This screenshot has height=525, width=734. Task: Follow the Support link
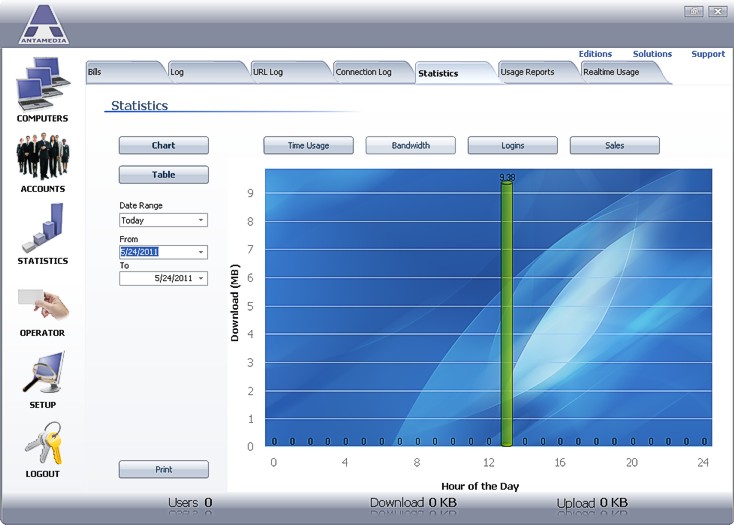point(708,54)
